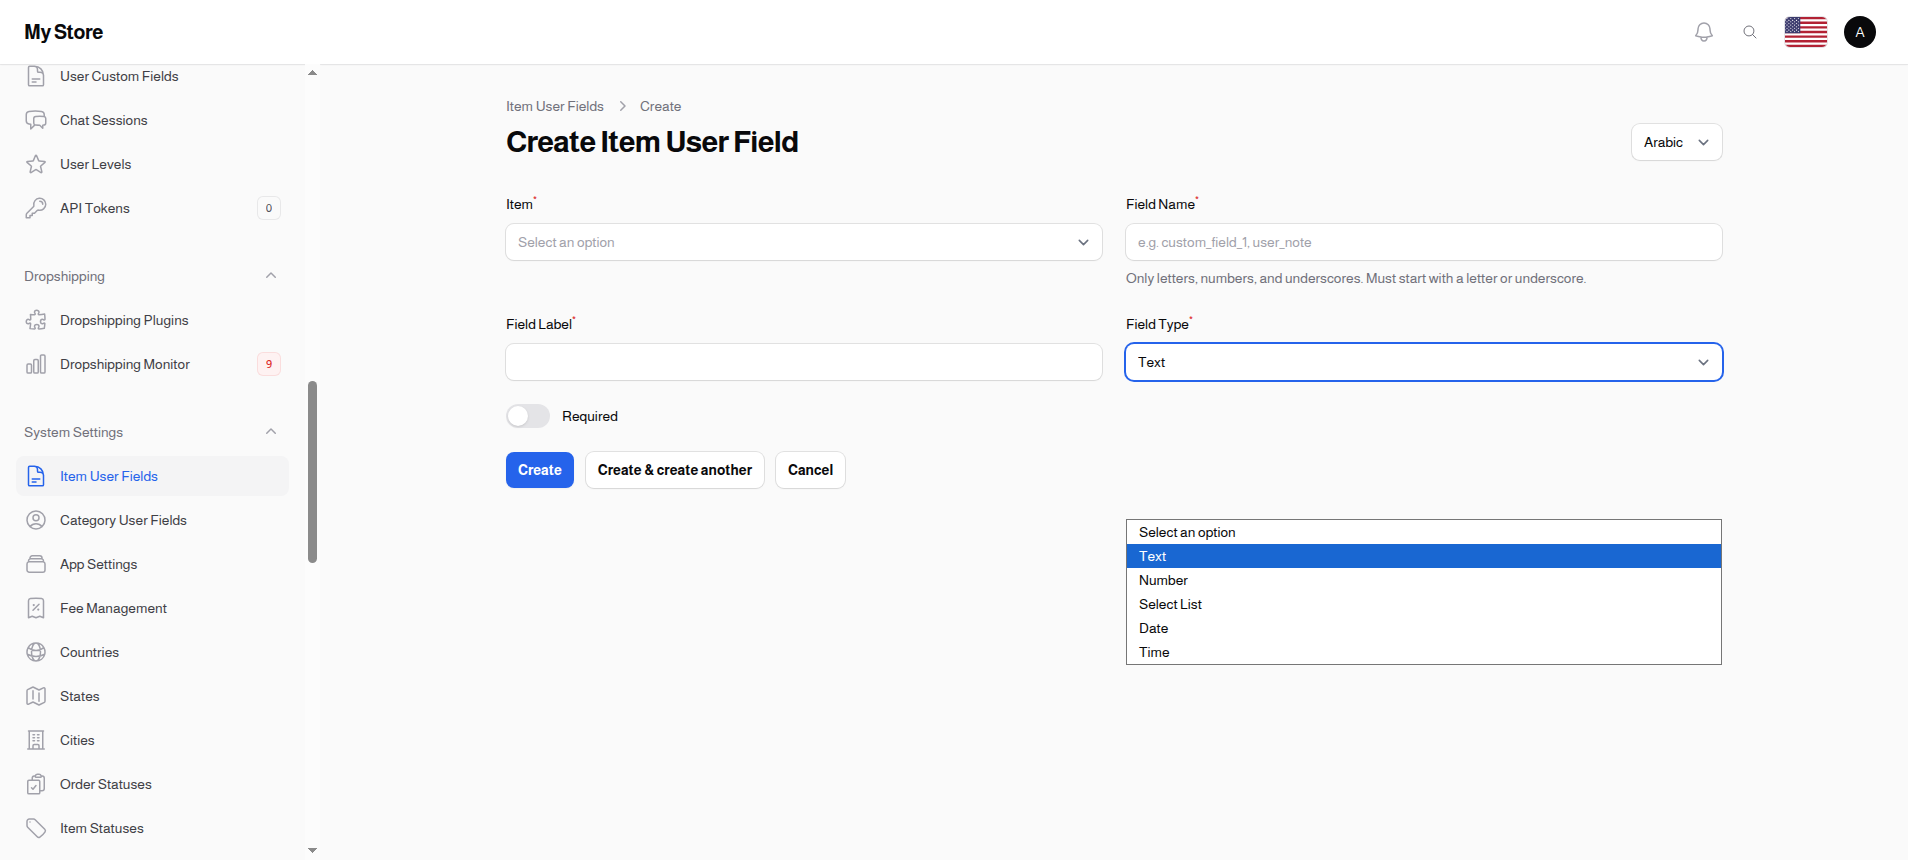Viewport: 1908px width, 860px height.
Task: Click the Dropshipping Monitor red badge
Action: click(x=269, y=364)
